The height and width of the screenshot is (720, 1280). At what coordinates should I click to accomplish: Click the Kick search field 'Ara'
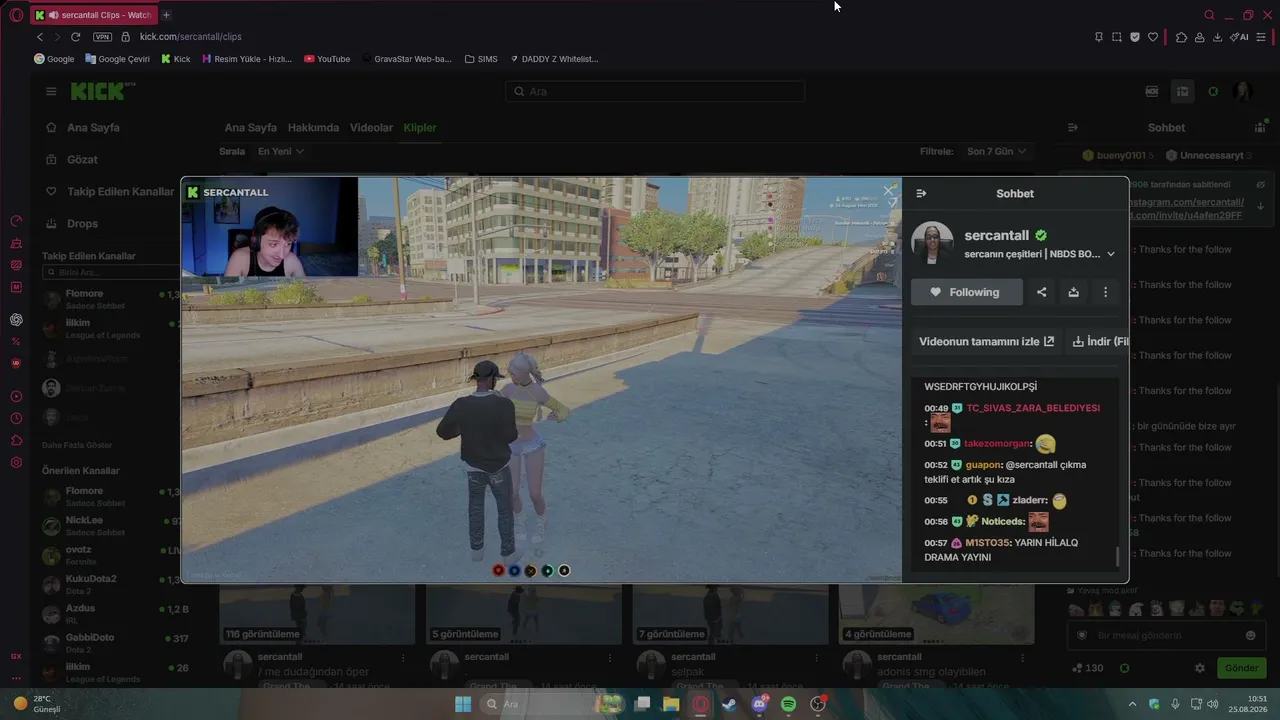point(655,91)
